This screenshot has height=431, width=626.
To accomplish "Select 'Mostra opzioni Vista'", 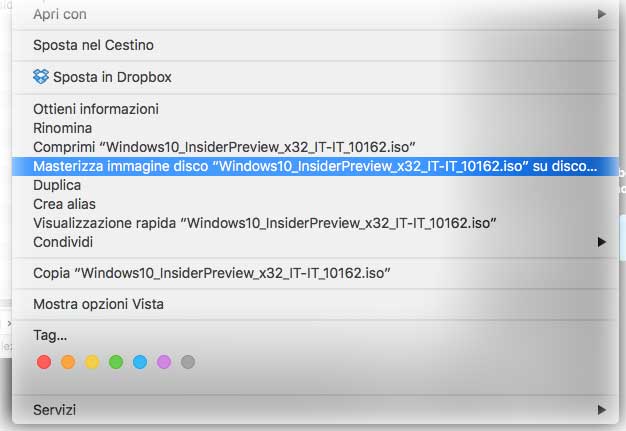I will tap(315, 304).
